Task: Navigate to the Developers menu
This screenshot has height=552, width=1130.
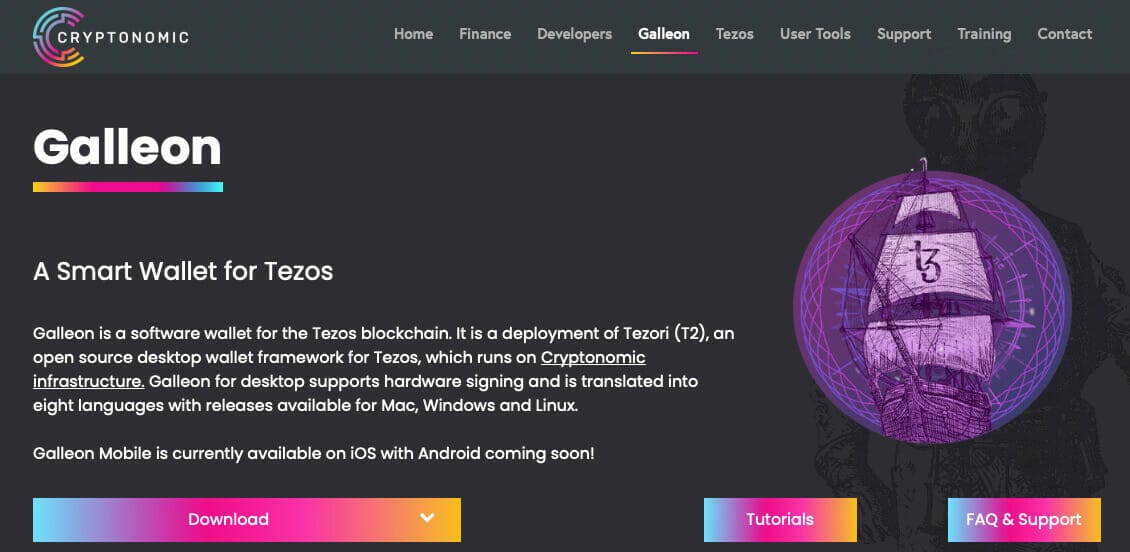Action: [x=574, y=34]
